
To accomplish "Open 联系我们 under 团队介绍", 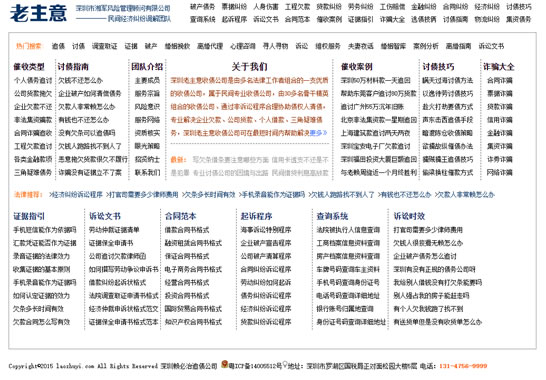I will 147,172.
